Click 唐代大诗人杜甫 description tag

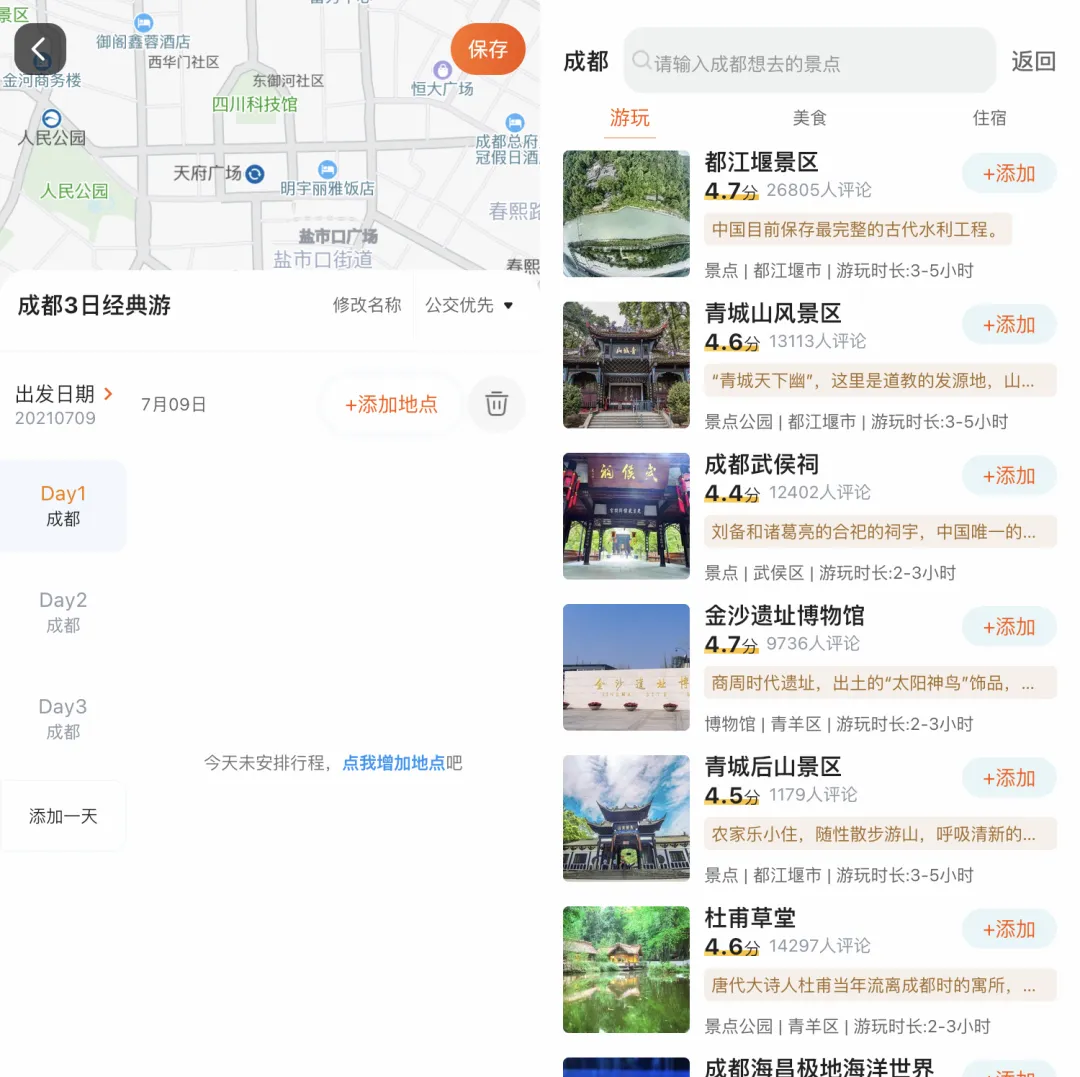[880, 985]
